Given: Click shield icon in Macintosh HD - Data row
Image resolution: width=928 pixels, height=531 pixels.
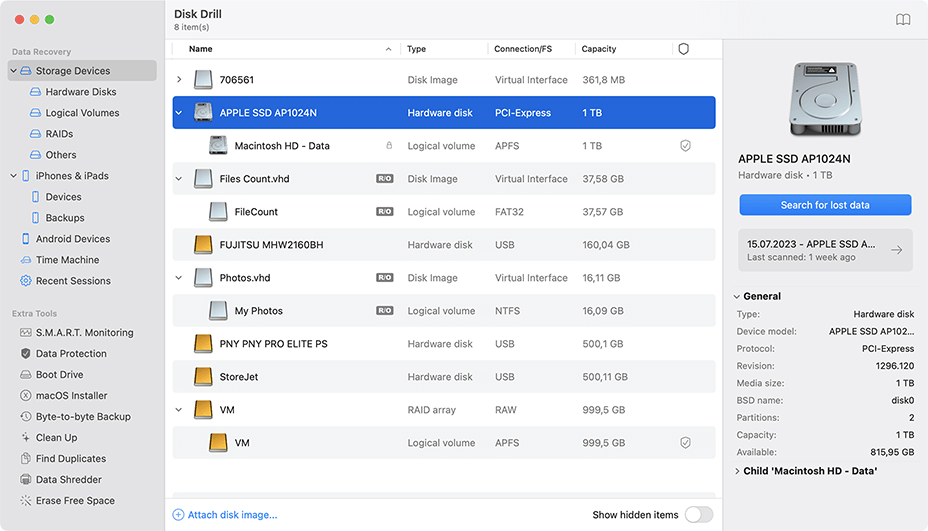Looking at the screenshot, I should pyautogui.click(x=685, y=146).
